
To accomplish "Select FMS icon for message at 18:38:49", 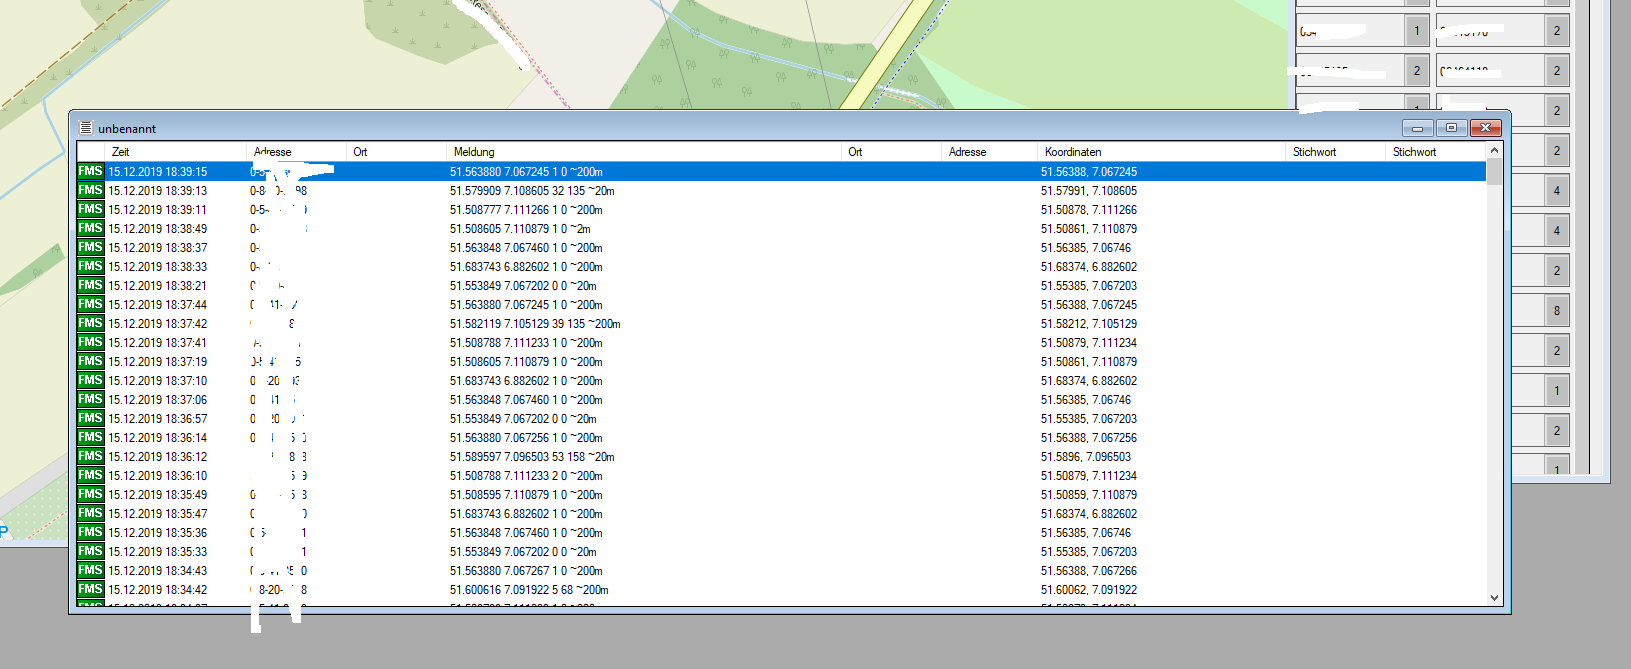I will click(90, 228).
